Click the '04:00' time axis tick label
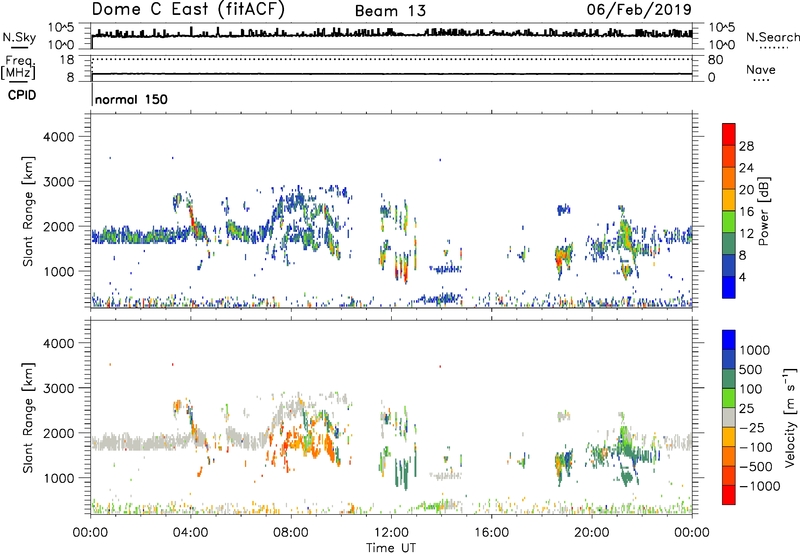 click(190, 533)
